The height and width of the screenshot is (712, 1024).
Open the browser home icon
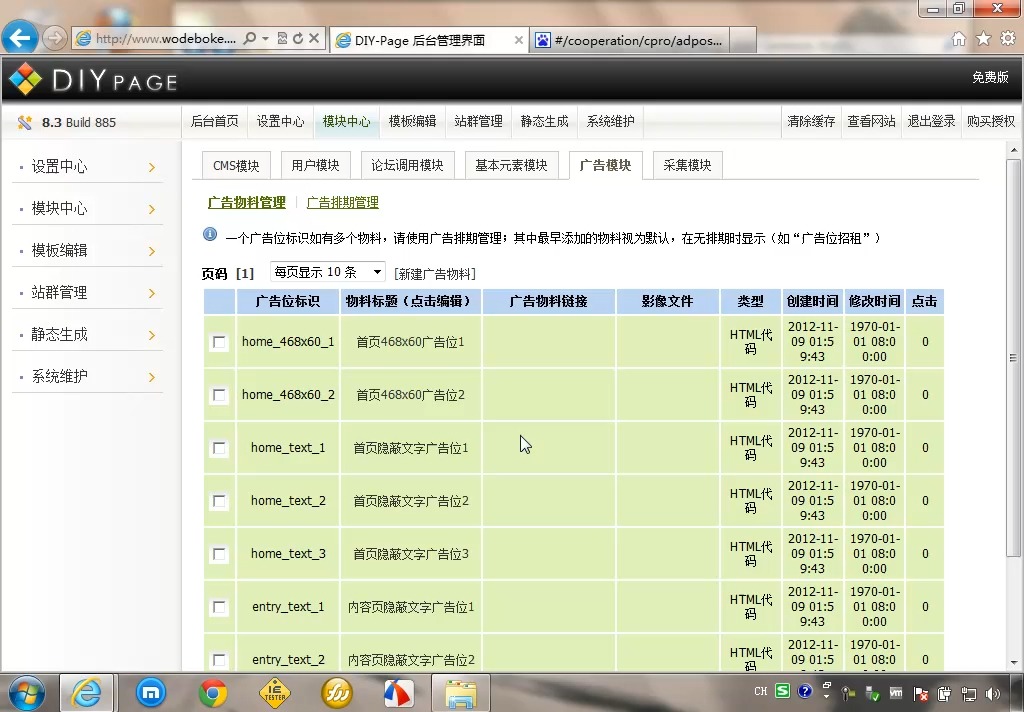(959, 39)
